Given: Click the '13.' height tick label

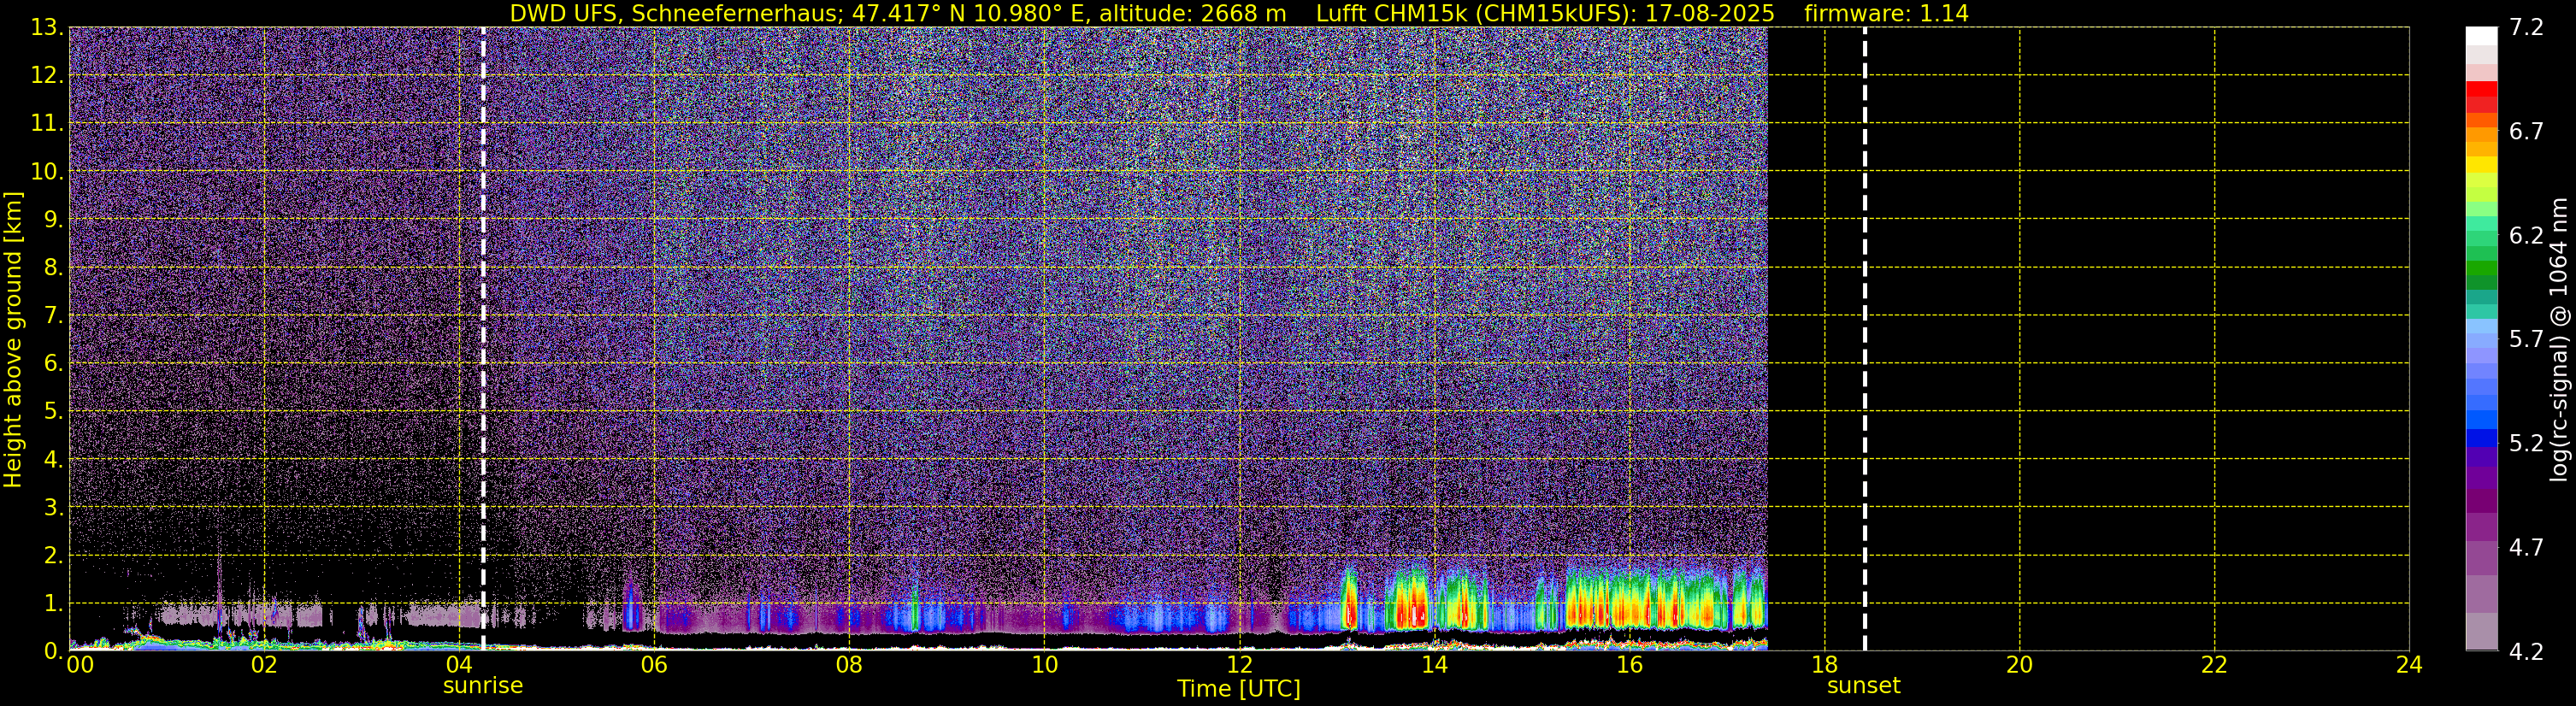Looking at the screenshot, I should (46, 28).
